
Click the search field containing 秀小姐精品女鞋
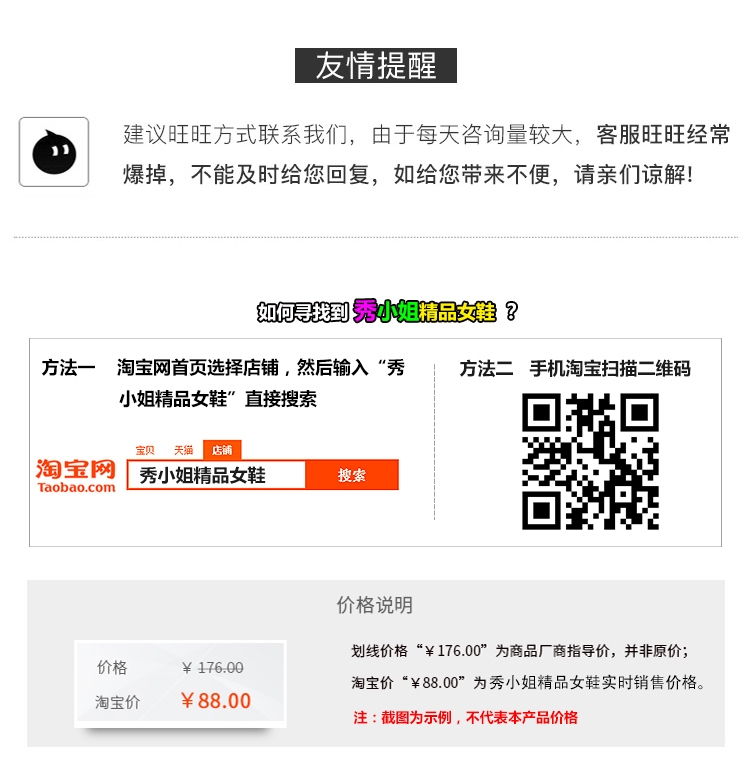pos(216,475)
